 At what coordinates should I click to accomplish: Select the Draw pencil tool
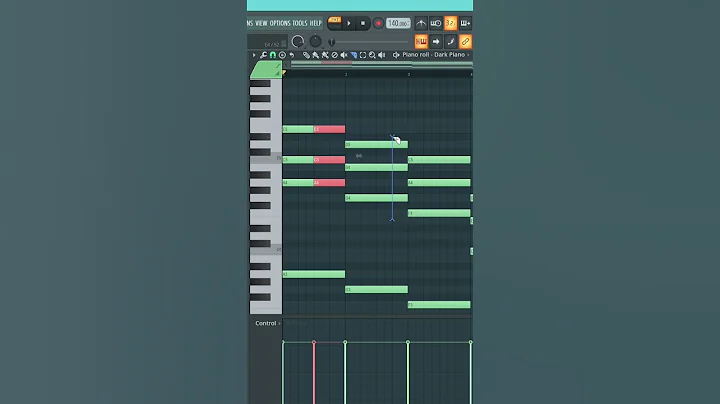point(306,55)
